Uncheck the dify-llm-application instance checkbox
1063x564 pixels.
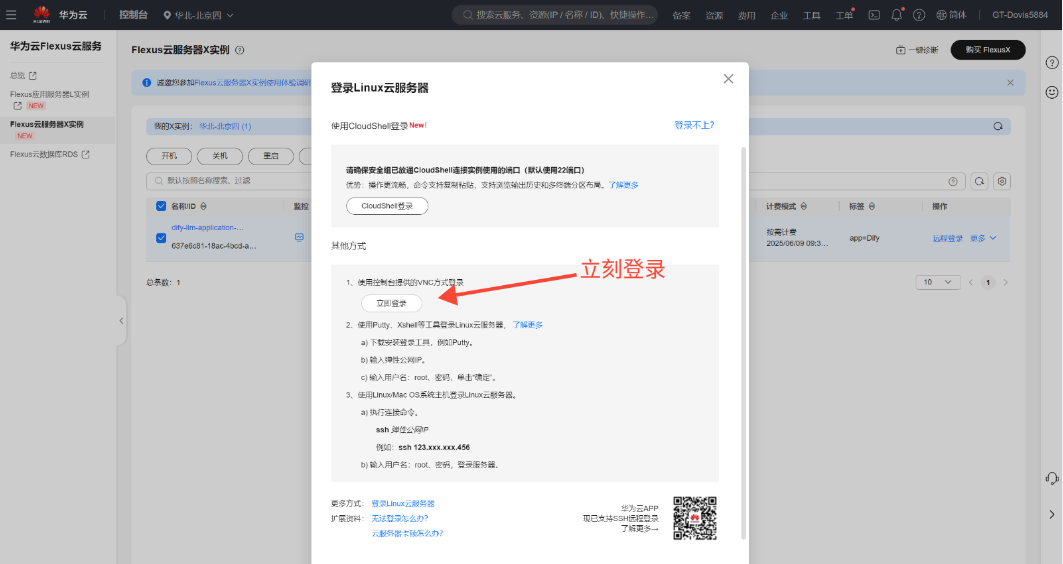(161, 237)
